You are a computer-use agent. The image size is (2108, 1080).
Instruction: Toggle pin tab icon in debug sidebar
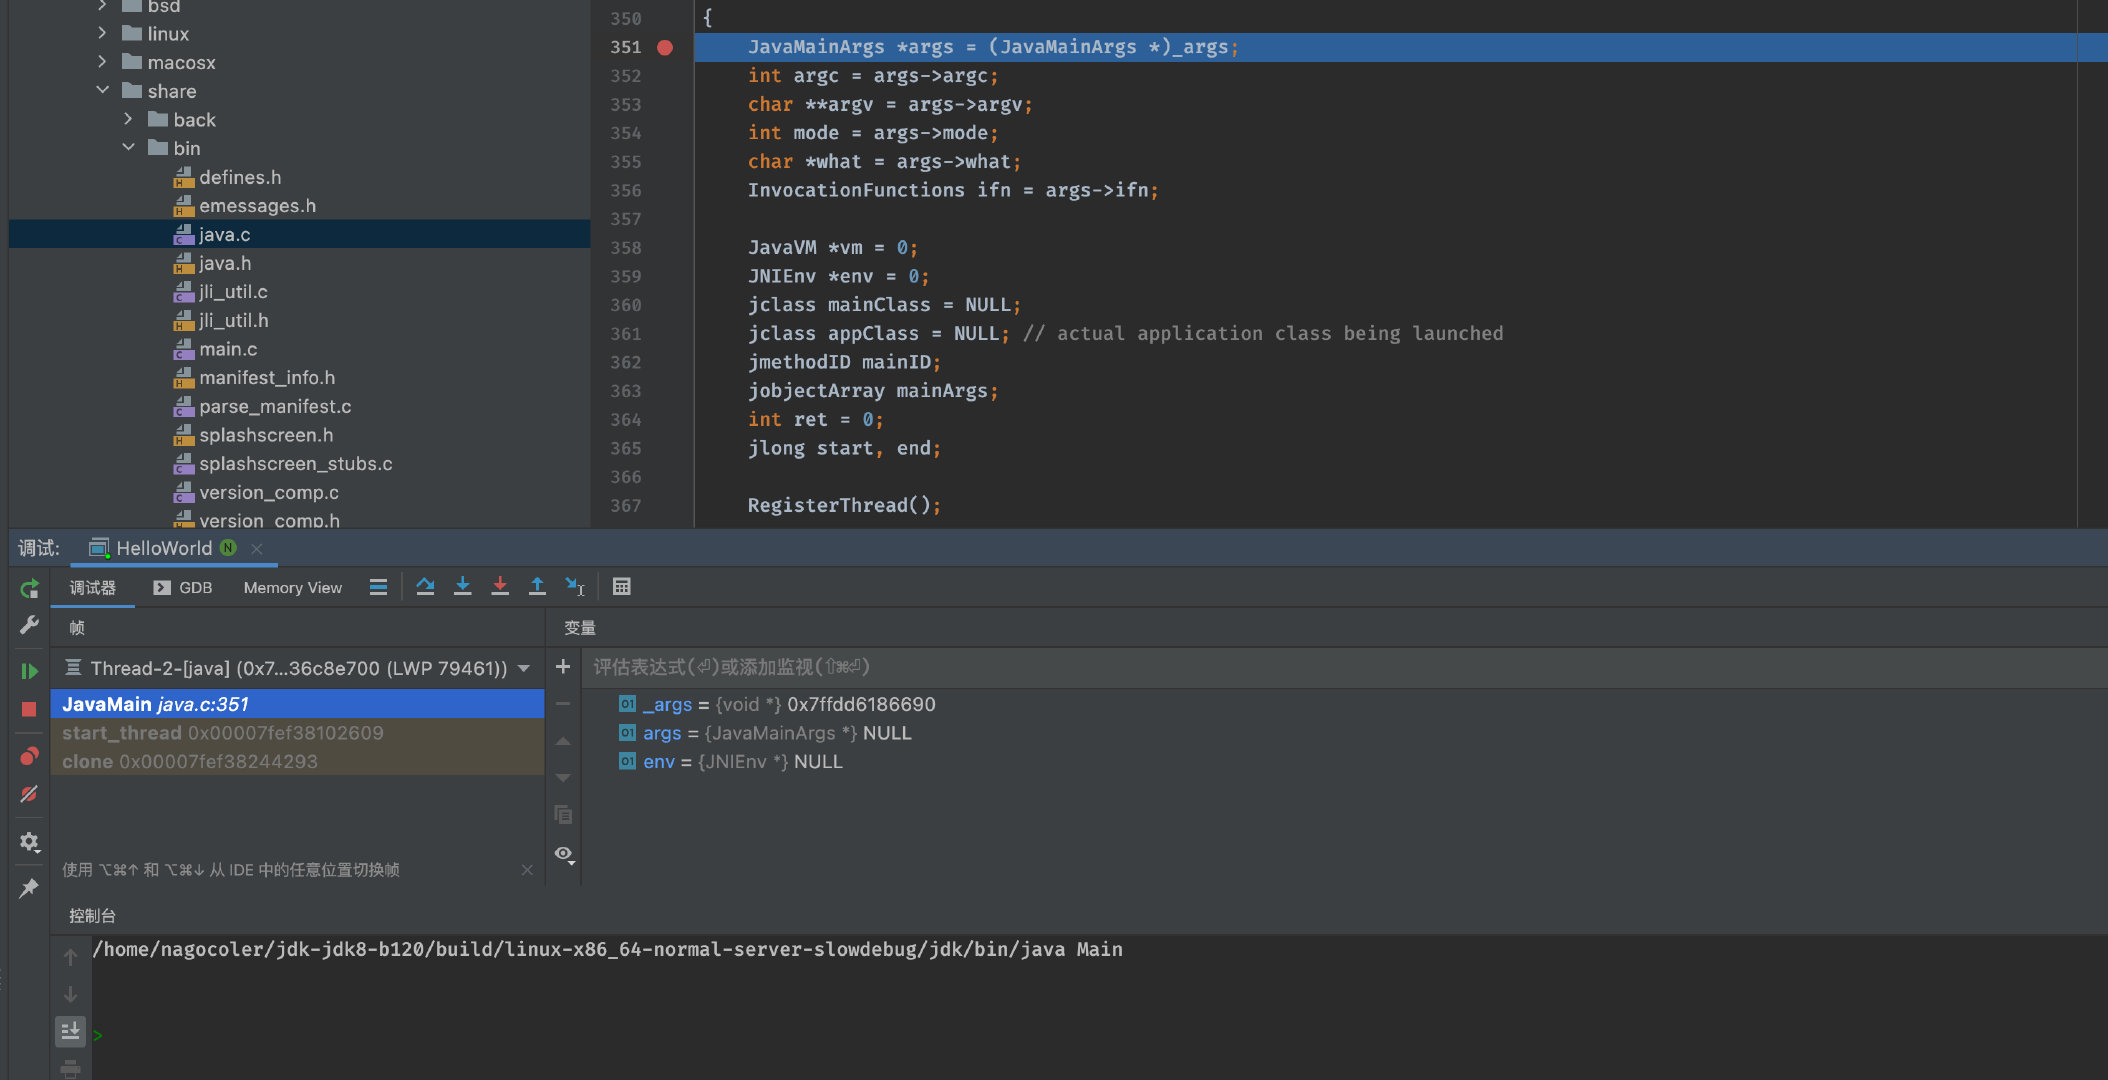point(29,888)
